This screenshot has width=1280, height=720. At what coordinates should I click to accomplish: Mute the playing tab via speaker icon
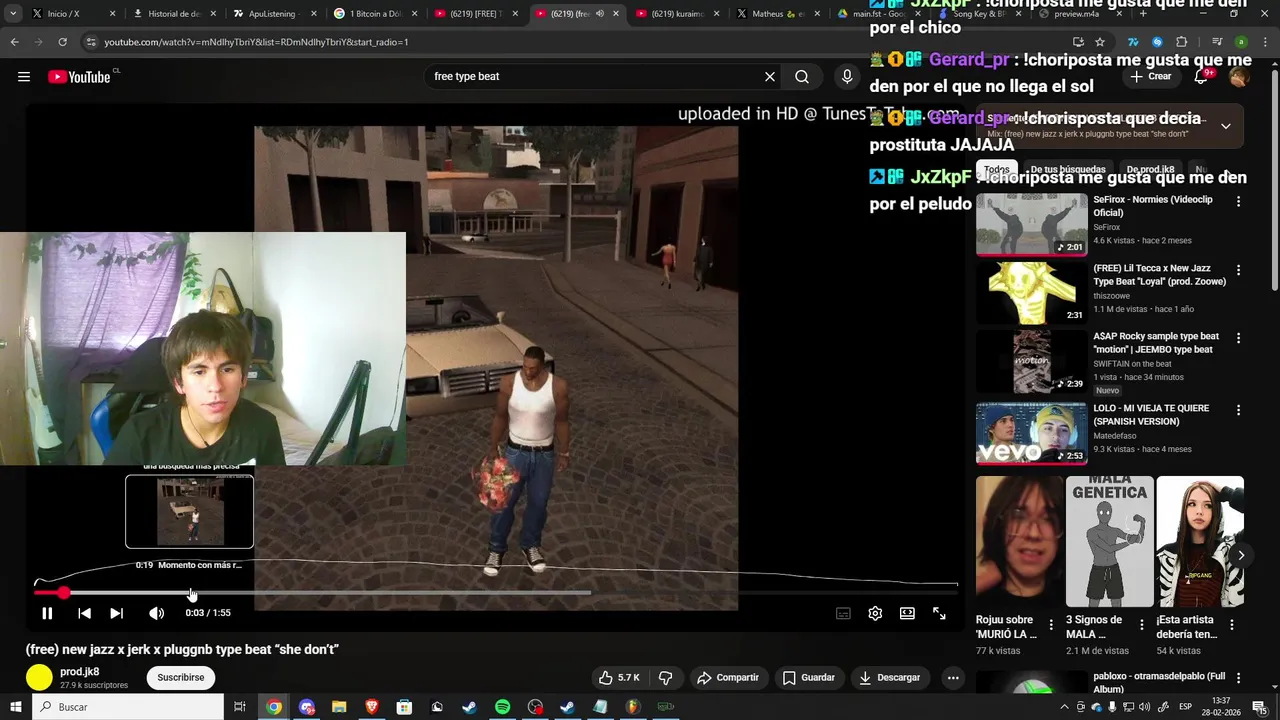600,14
